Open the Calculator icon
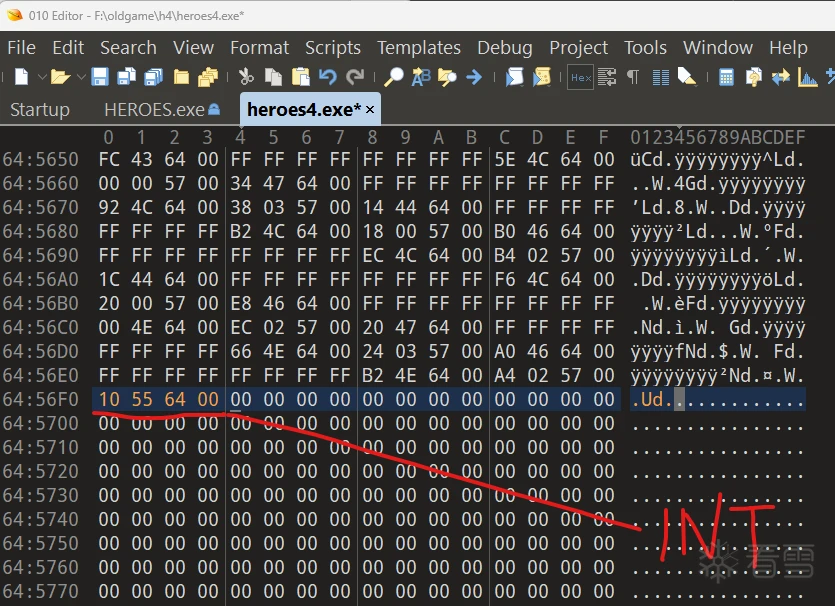 pyautogui.click(x=726, y=77)
